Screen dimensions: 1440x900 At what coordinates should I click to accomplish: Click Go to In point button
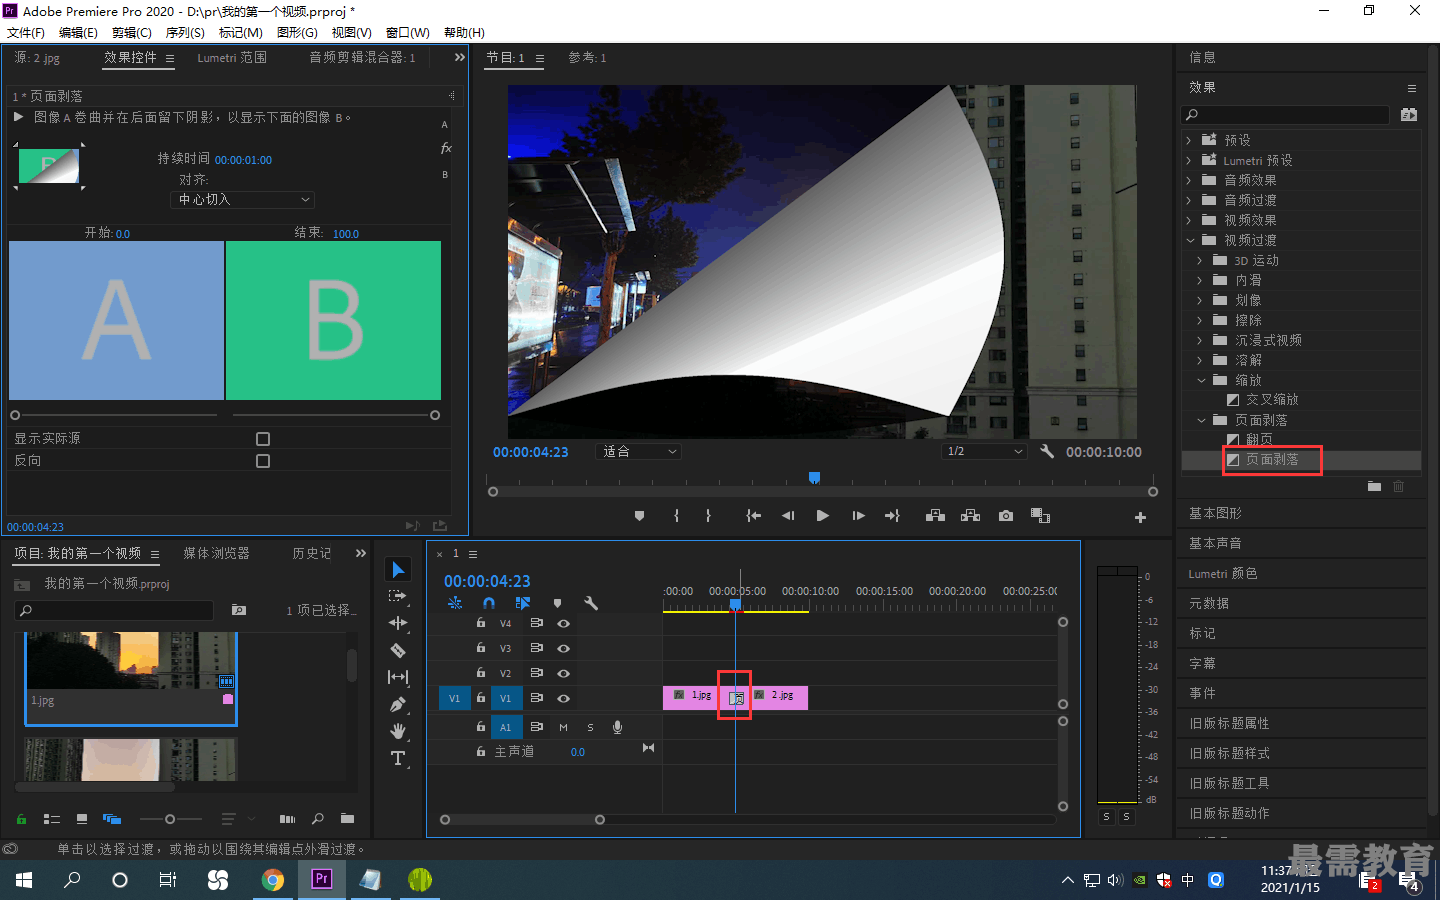click(753, 516)
